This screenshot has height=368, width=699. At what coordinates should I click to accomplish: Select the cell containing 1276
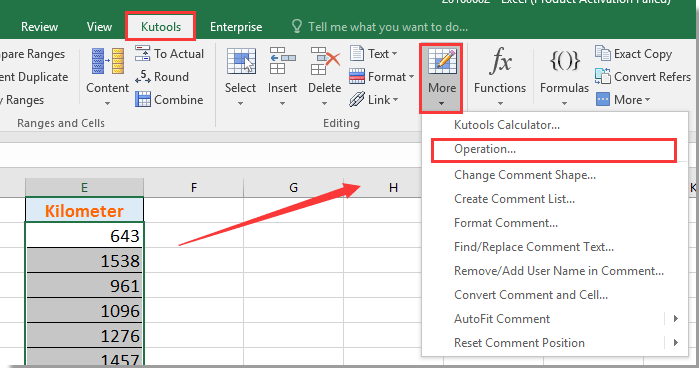coord(84,335)
